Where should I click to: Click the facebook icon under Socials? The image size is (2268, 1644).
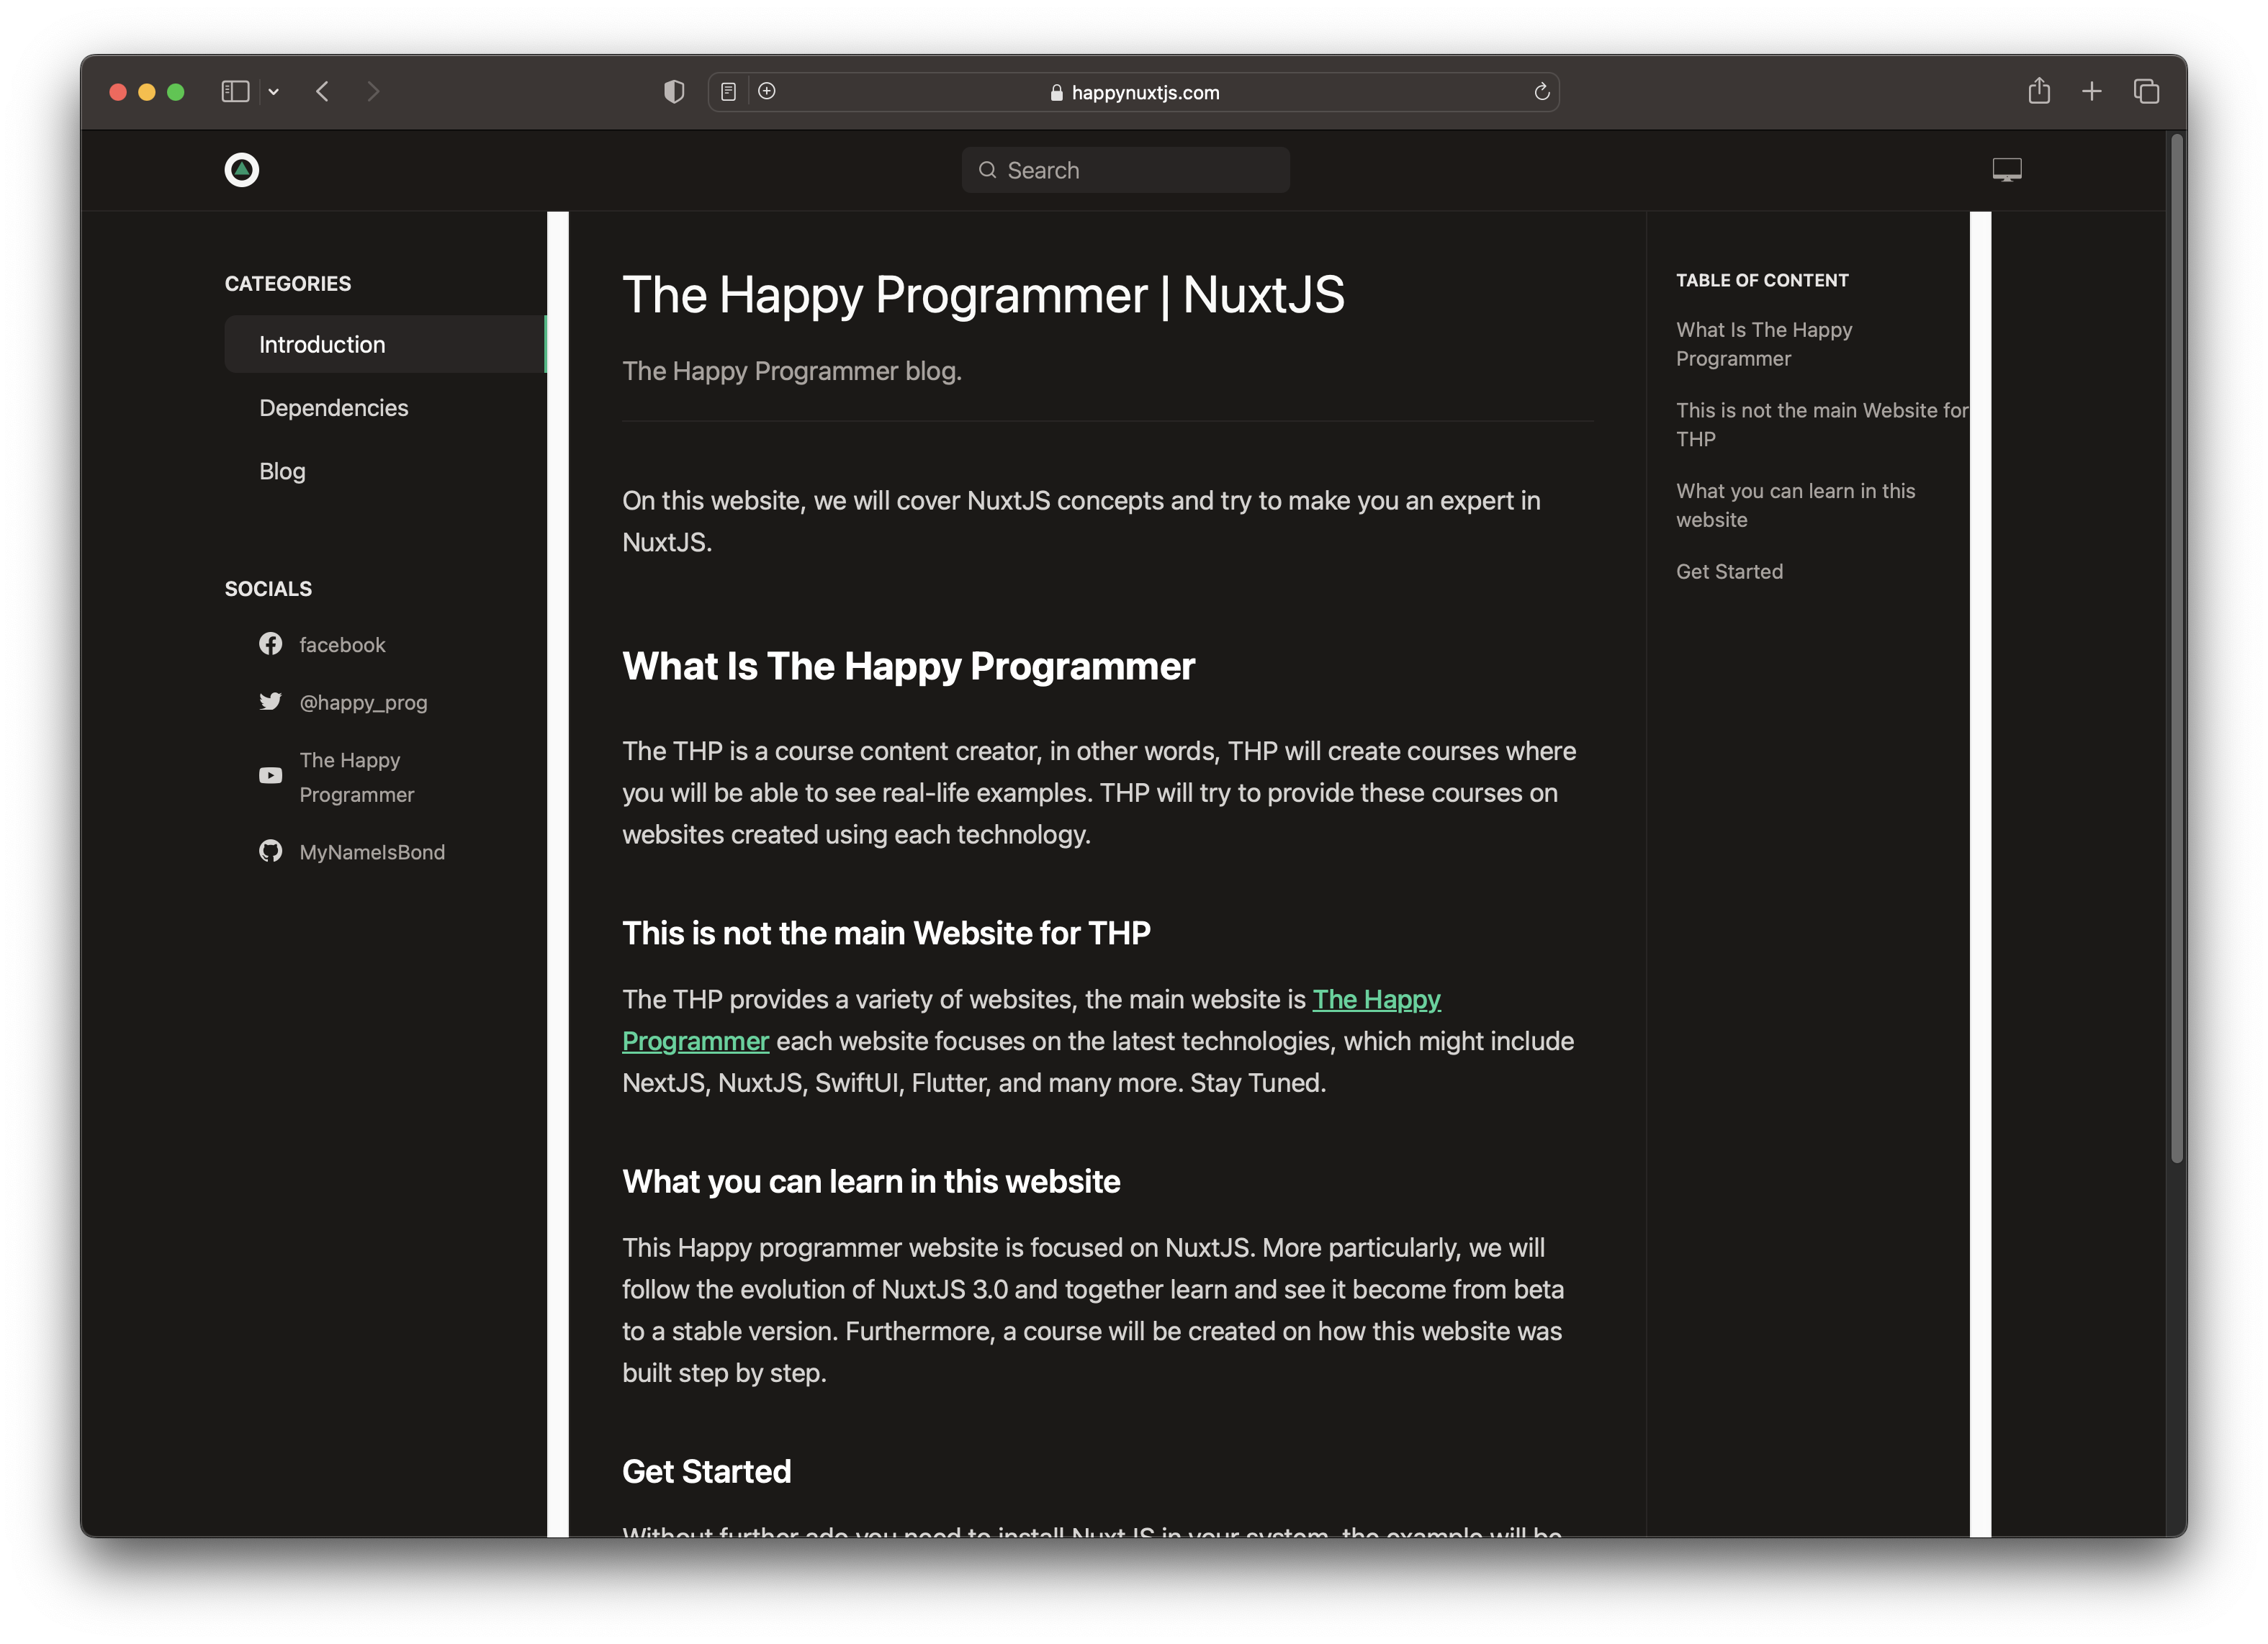coord(270,644)
